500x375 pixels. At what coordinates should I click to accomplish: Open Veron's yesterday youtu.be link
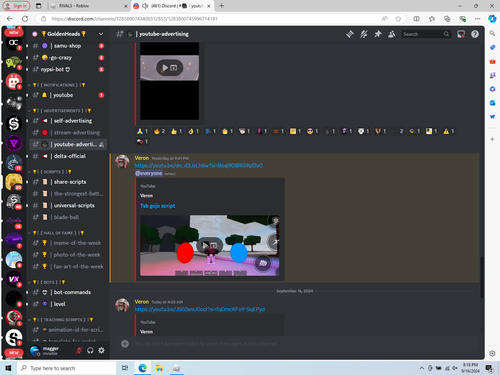pyautogui.click(x=199, y=165)
